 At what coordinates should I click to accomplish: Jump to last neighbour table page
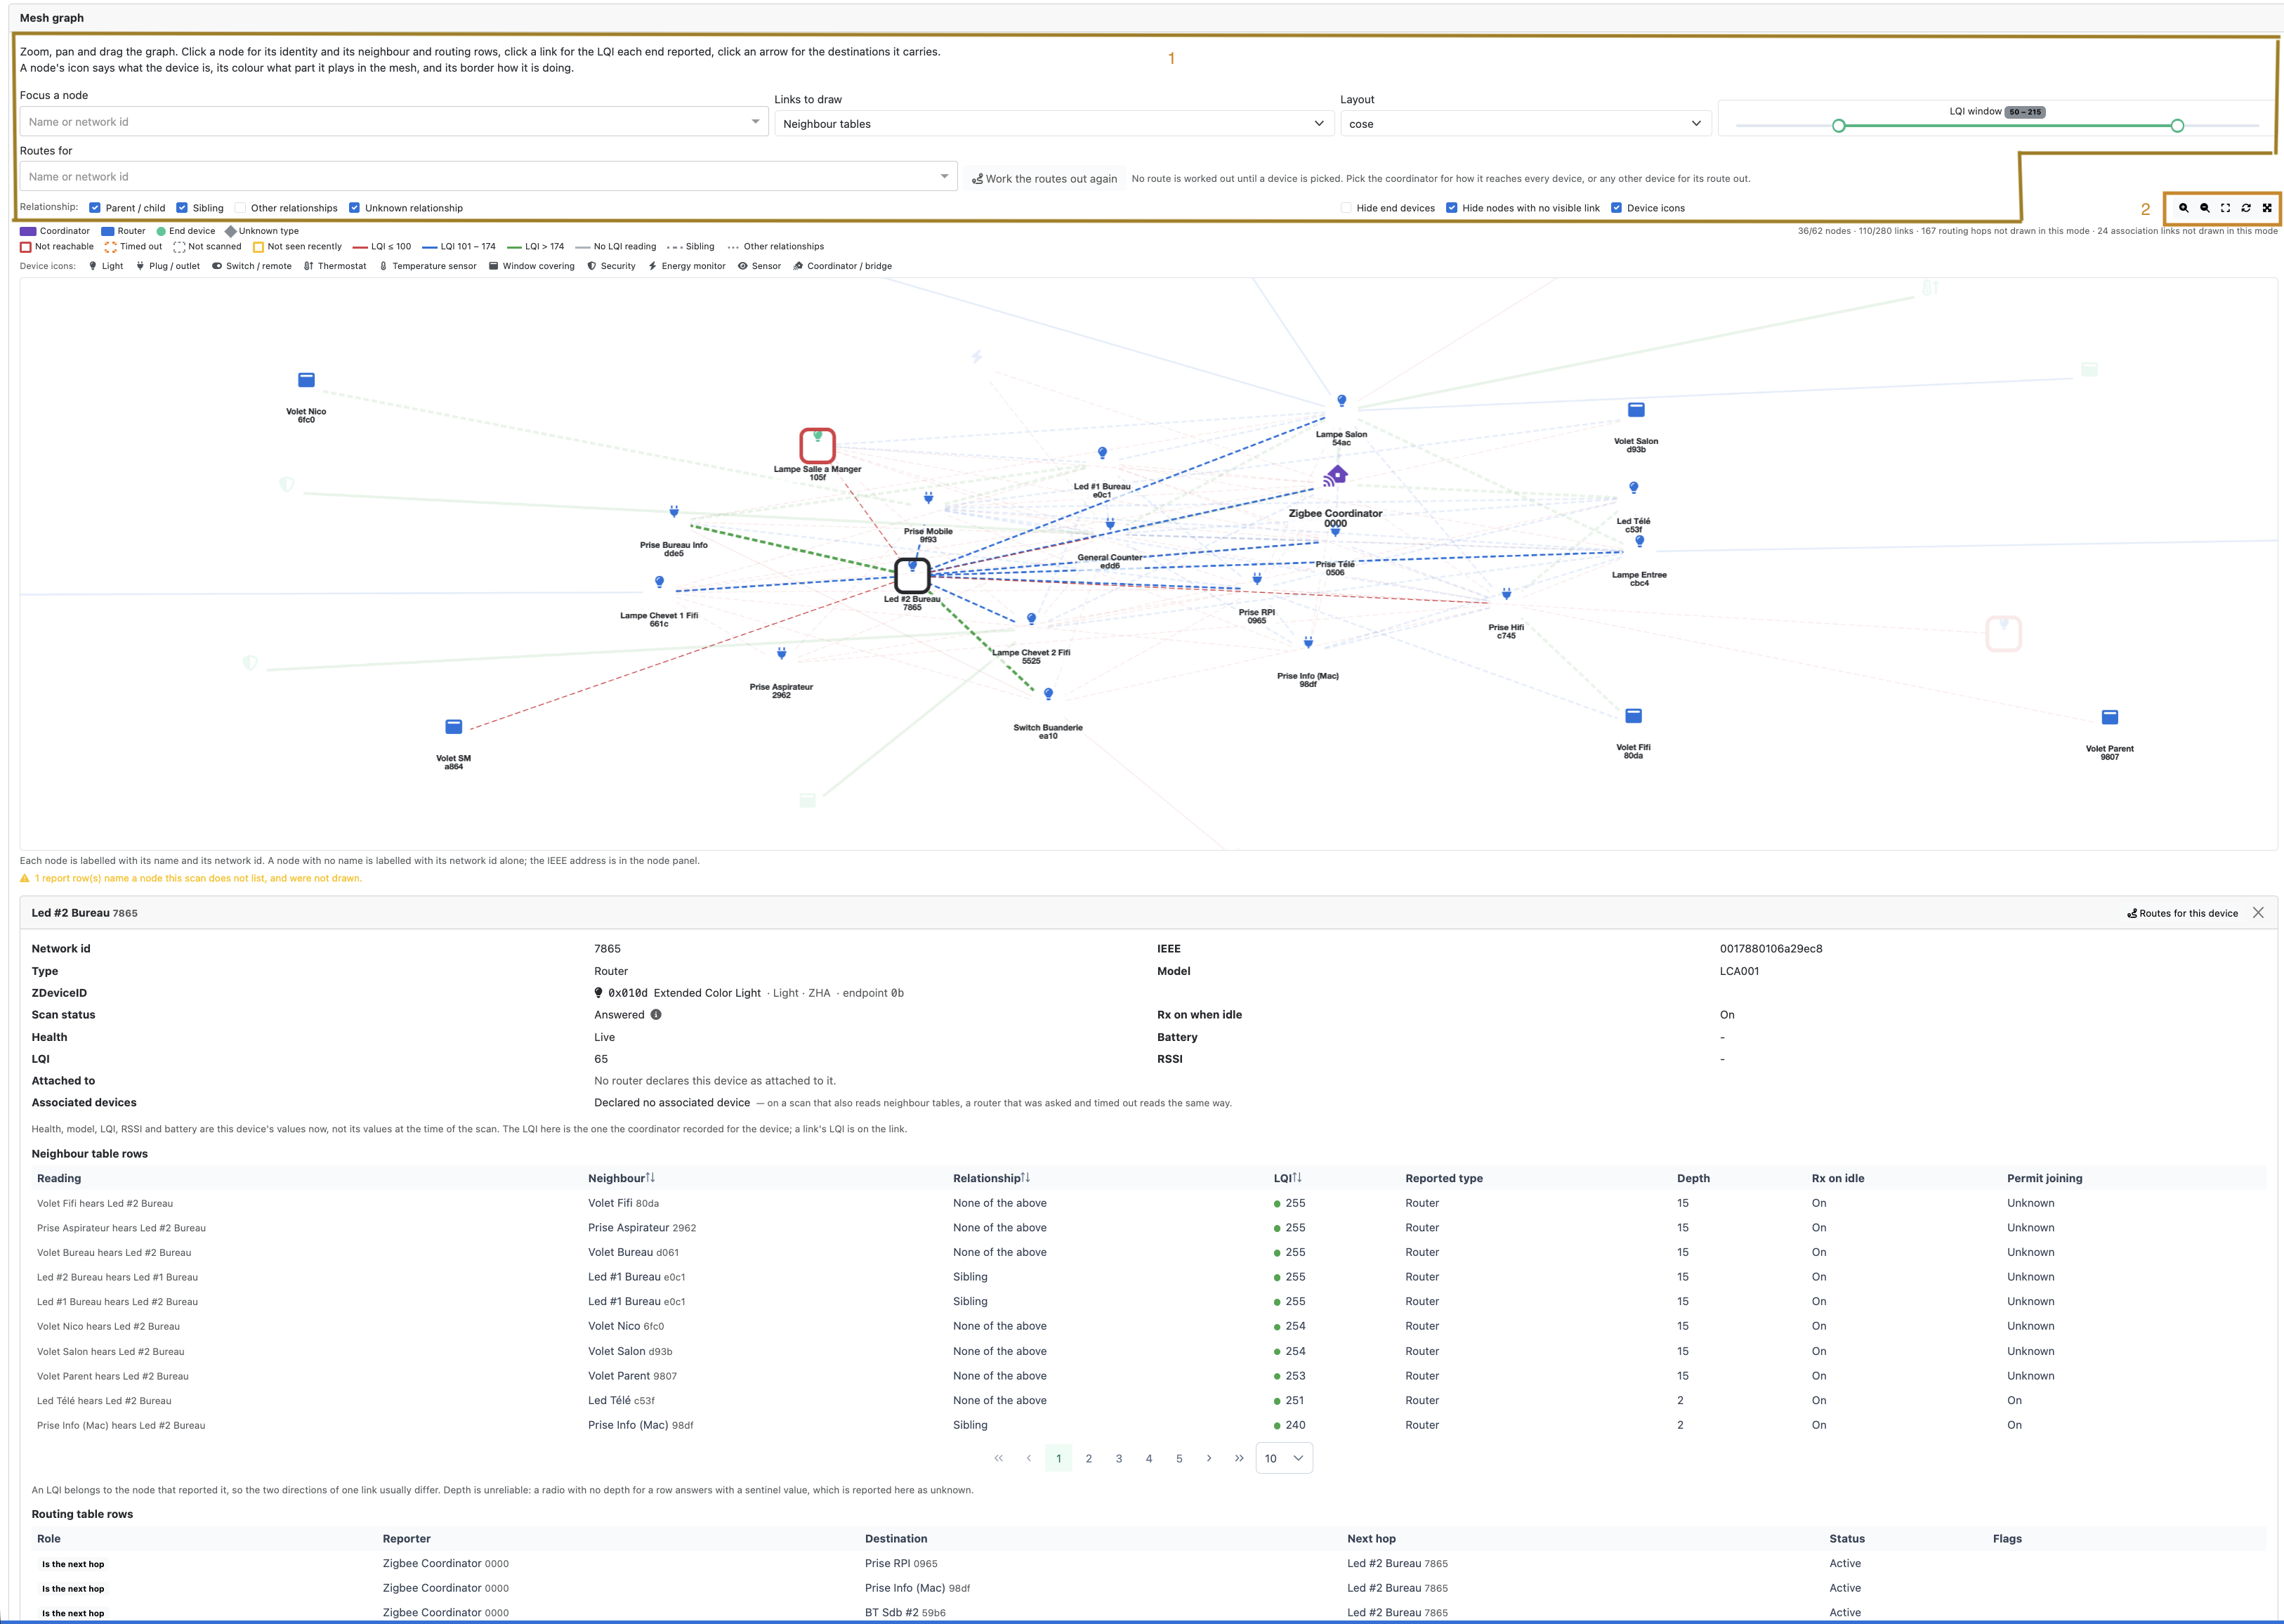(1239, 1458)
